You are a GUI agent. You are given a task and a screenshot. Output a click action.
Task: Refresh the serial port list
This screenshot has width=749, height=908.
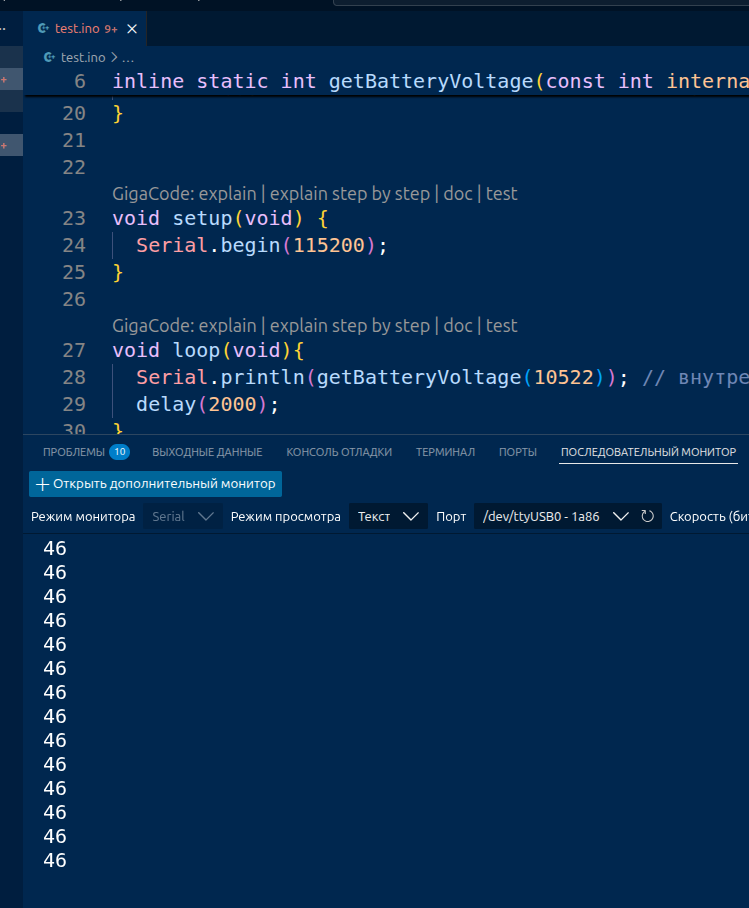(x=647, y=517)
